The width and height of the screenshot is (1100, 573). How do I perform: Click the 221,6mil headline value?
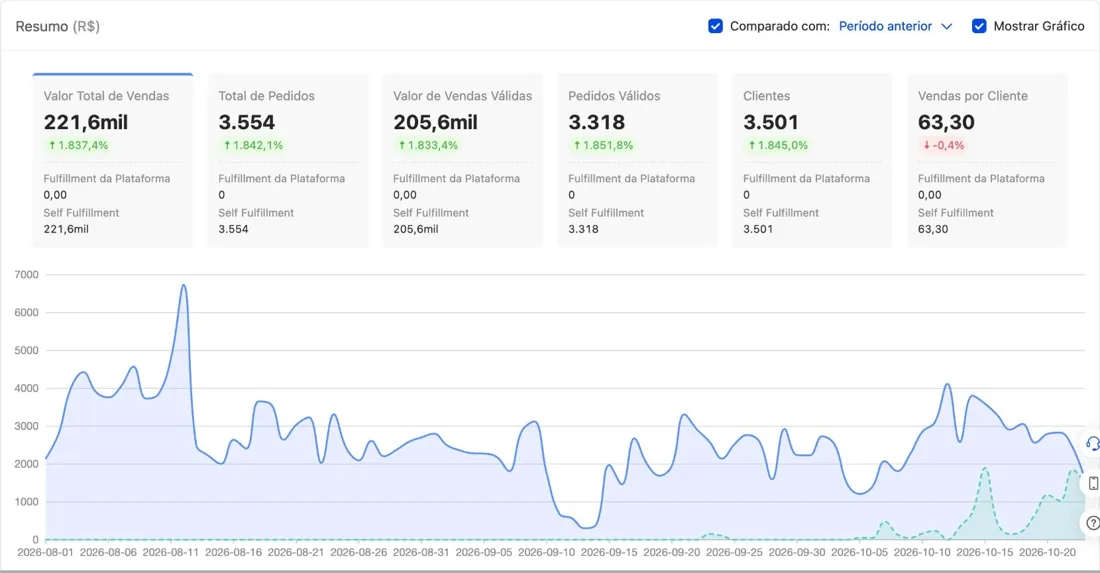(86, 122)
